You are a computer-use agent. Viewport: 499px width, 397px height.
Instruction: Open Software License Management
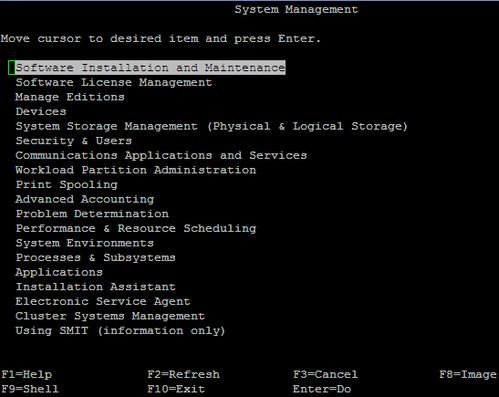click(x=114, y=82)
